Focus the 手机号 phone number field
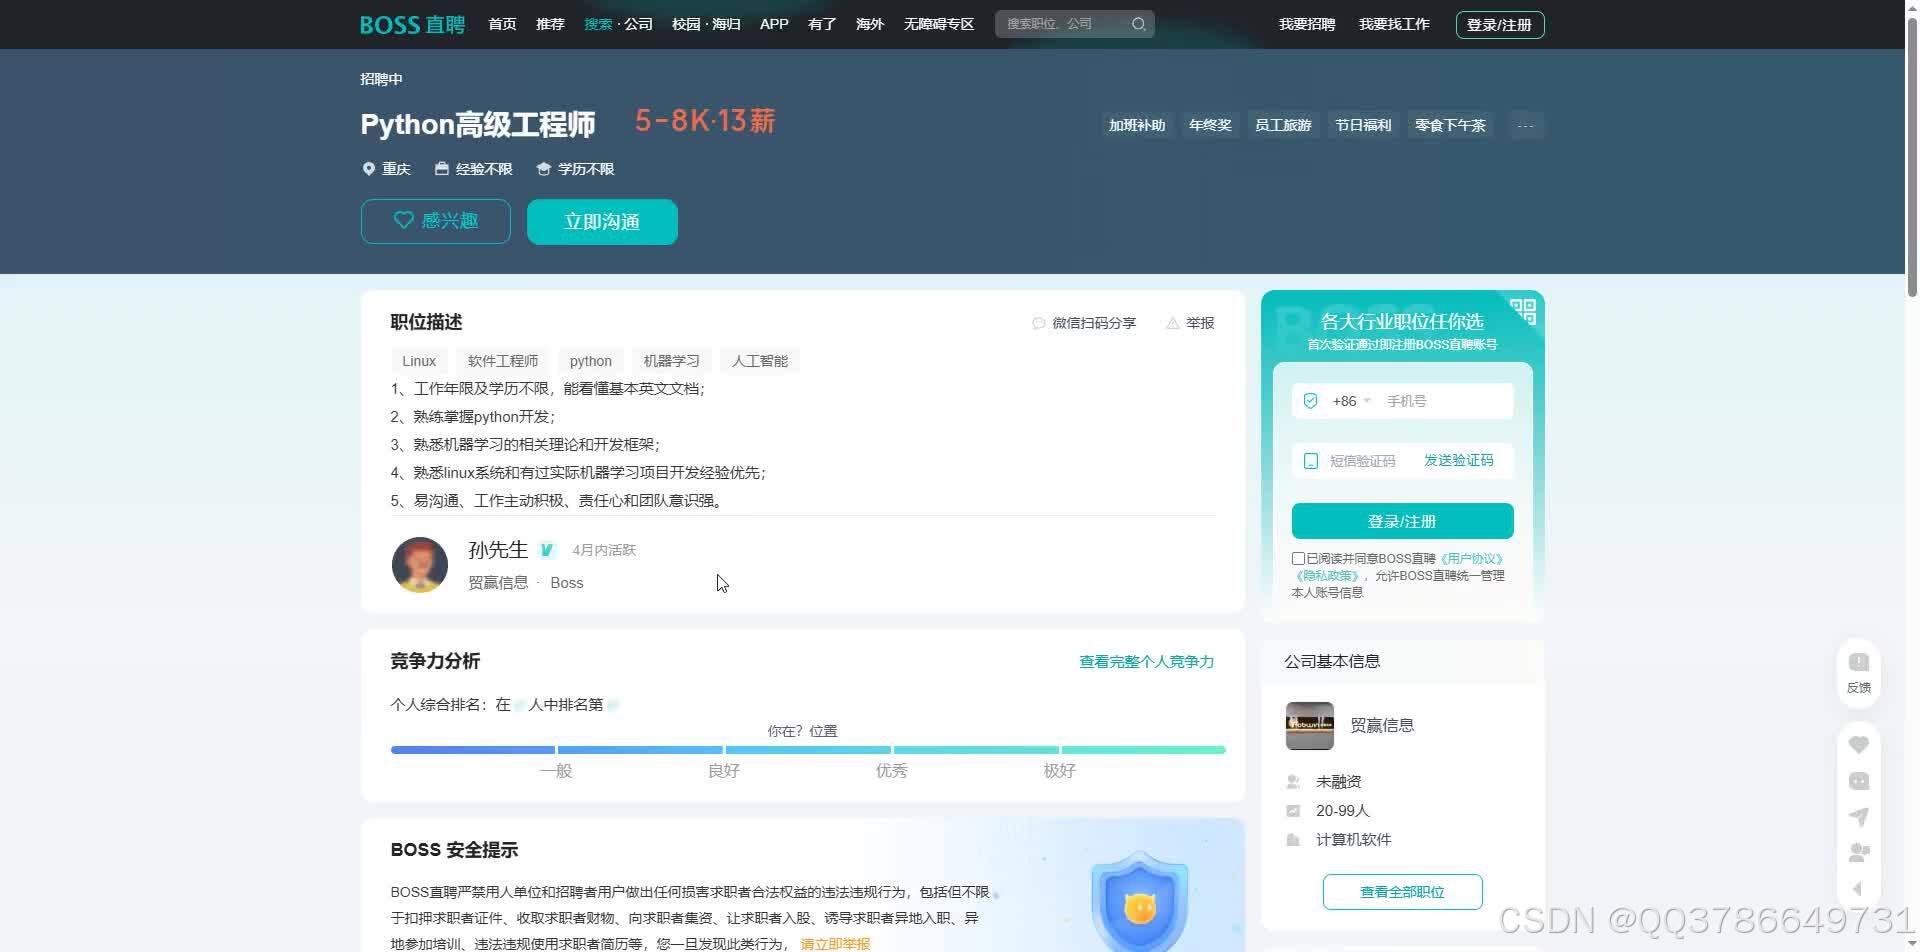1920x952 pixels. (1447, 401)
